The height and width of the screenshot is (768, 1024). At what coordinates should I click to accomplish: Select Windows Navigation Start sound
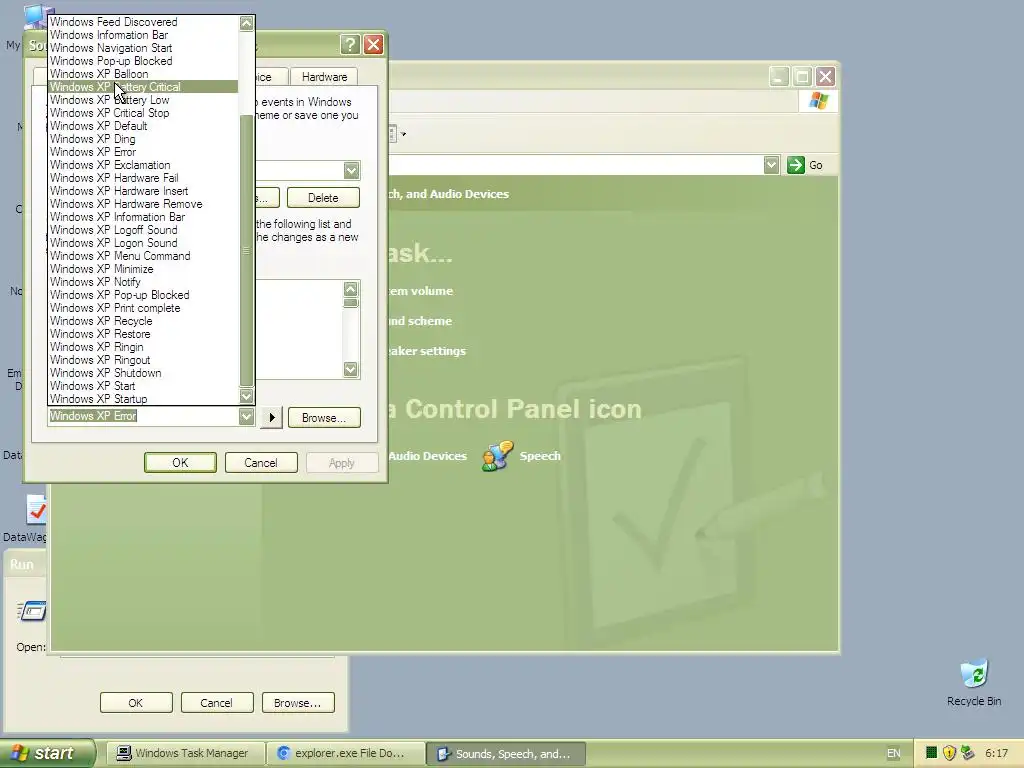pyautogui.click(x=143, y=48)
